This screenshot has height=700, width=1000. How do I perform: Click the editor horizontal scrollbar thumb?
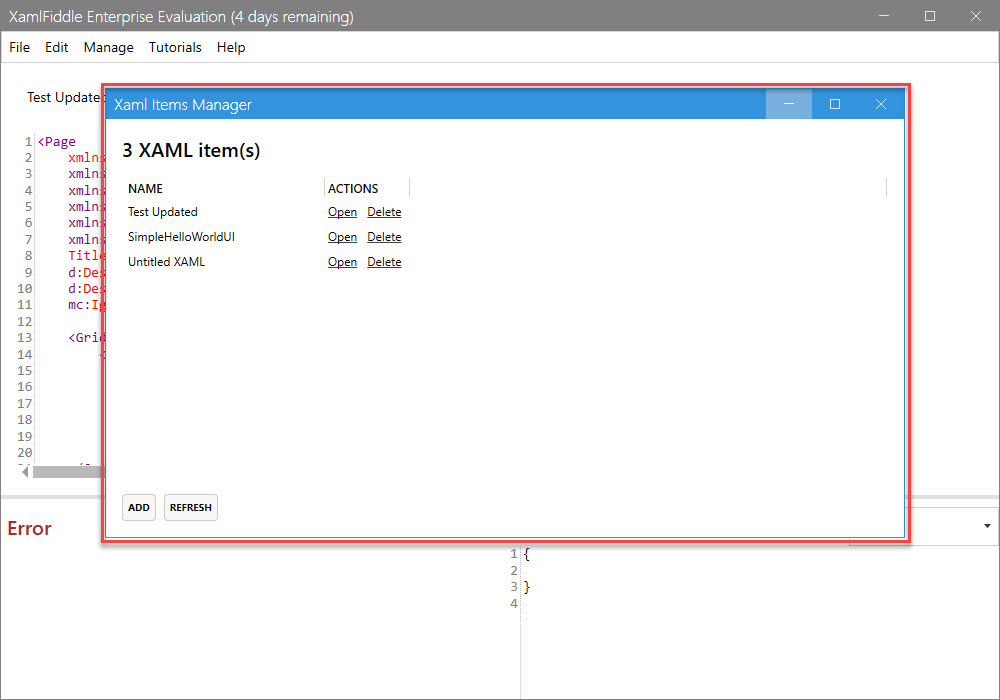tap(68, 472)
